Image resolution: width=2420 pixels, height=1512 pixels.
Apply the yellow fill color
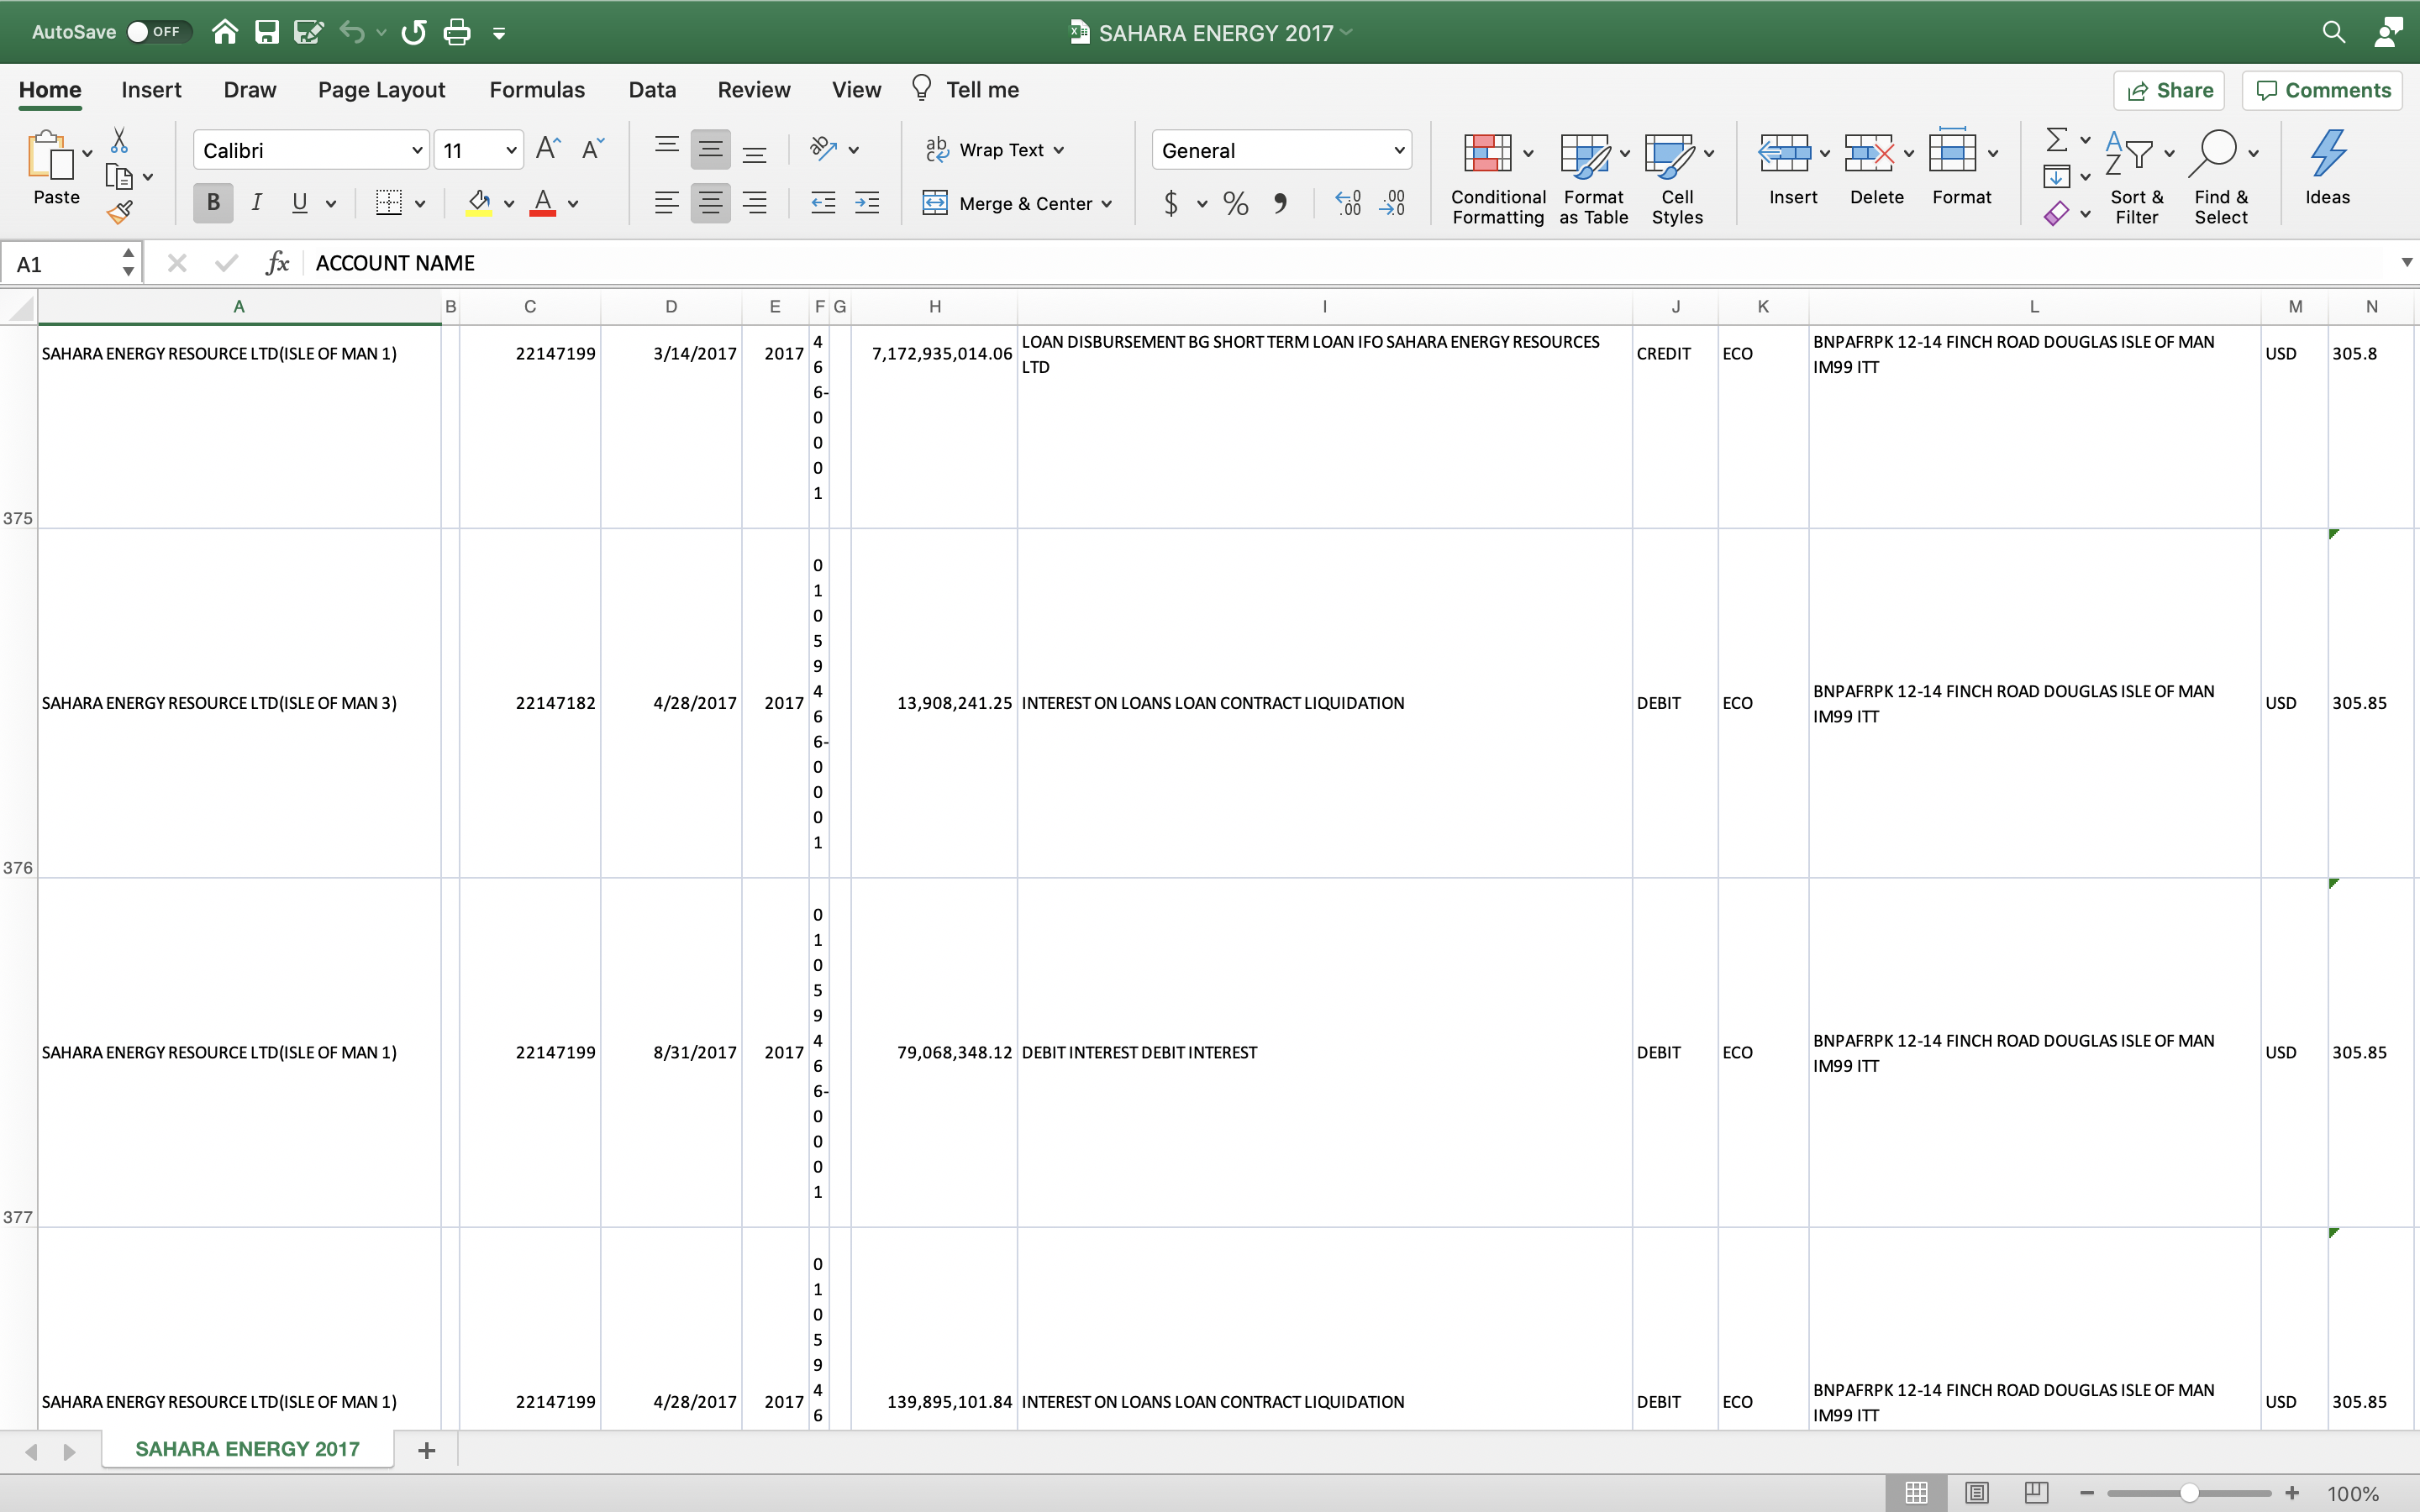pos(479,203)
